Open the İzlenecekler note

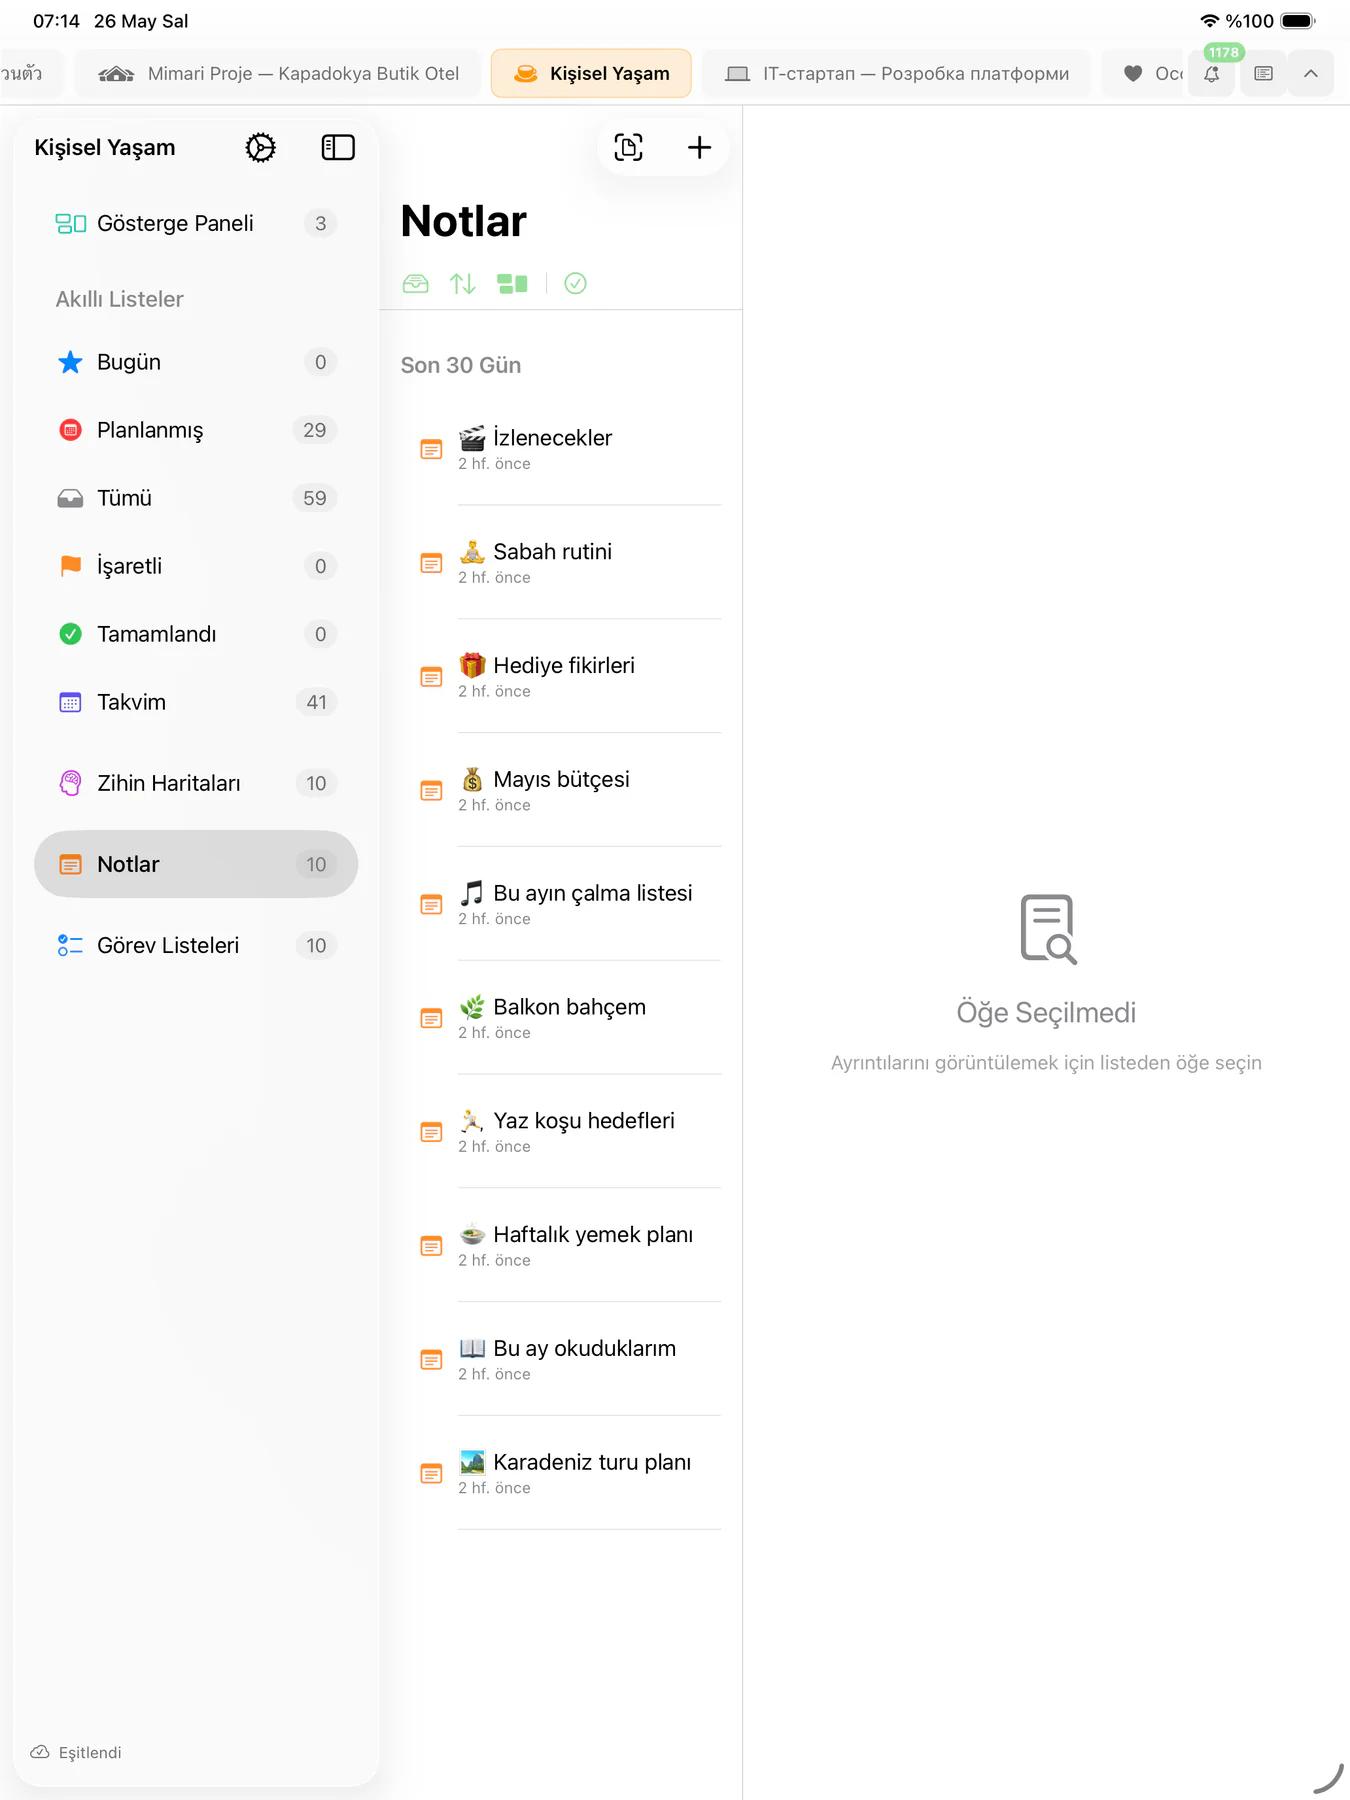(x=561, y=449)
